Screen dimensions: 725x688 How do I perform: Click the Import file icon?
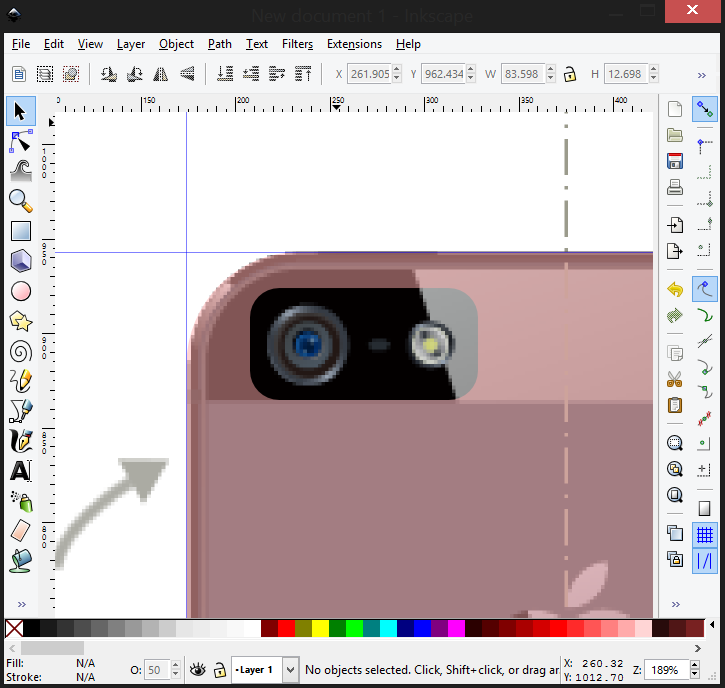pos(675,225)
